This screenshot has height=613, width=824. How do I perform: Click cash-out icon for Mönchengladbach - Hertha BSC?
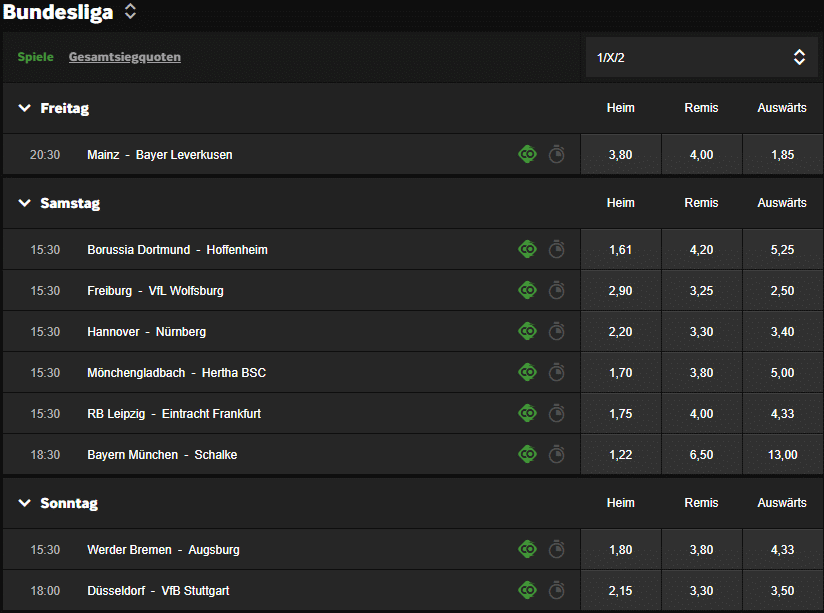click(x=527, y=372)
